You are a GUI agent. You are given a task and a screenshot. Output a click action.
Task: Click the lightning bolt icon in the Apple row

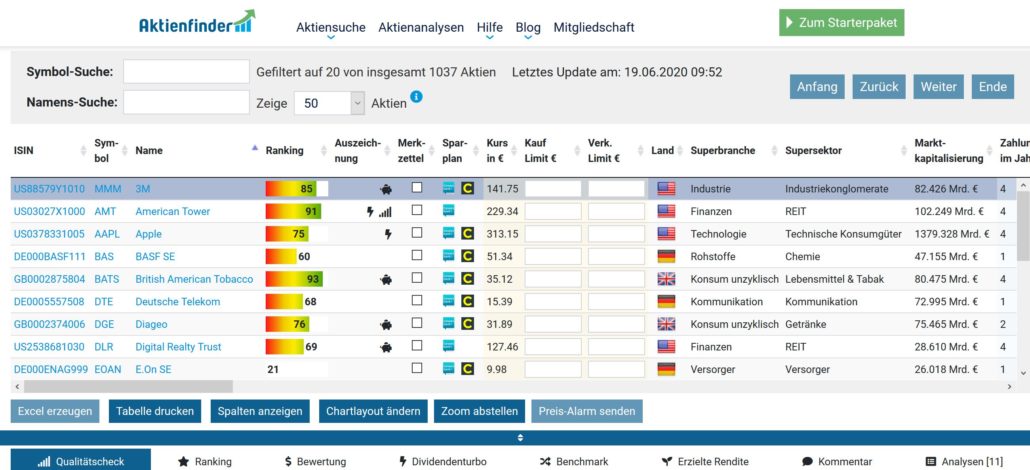[x=388, y=234]
